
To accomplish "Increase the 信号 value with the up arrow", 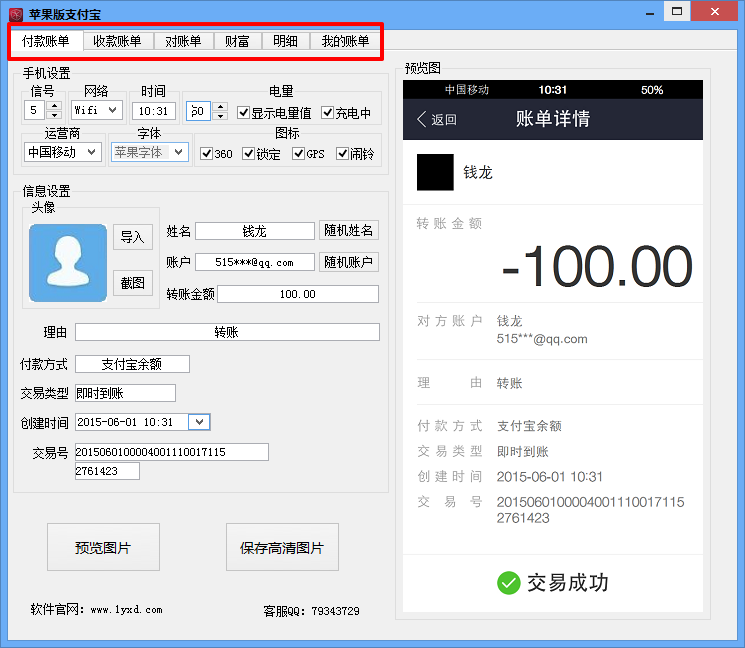I will pyautogui.click(x=55, y=105).
